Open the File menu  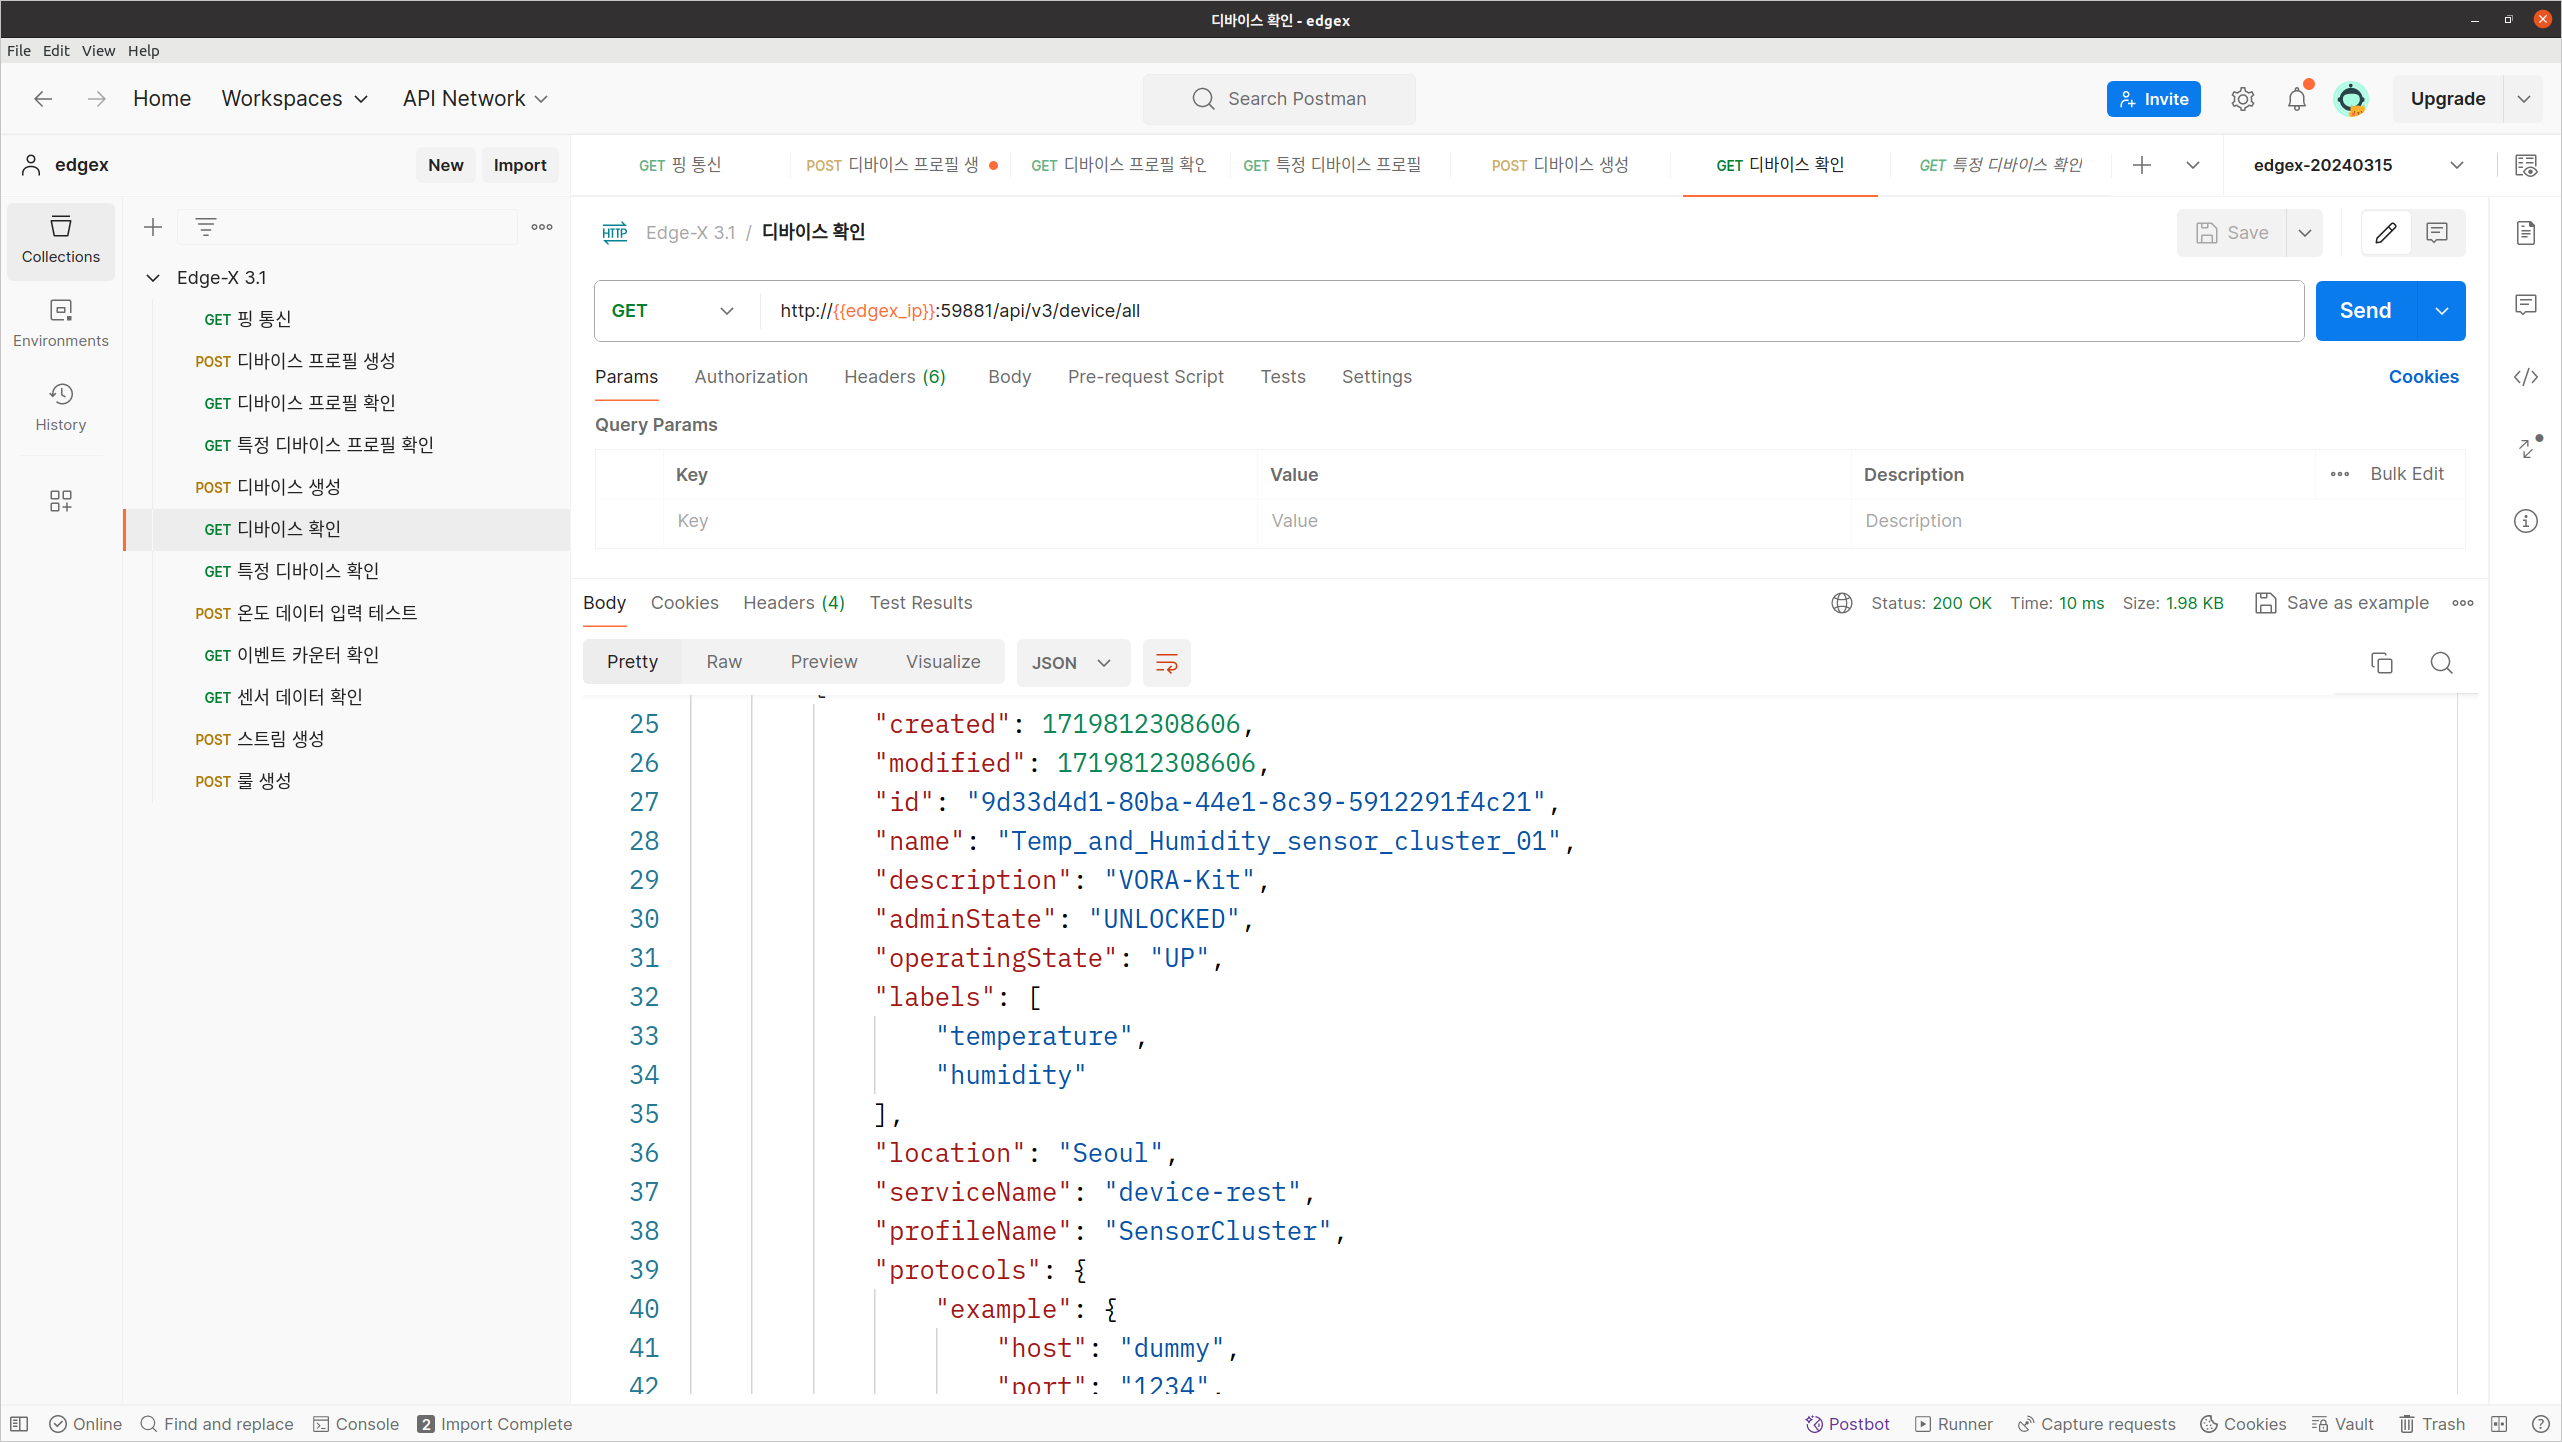point(18,50)
